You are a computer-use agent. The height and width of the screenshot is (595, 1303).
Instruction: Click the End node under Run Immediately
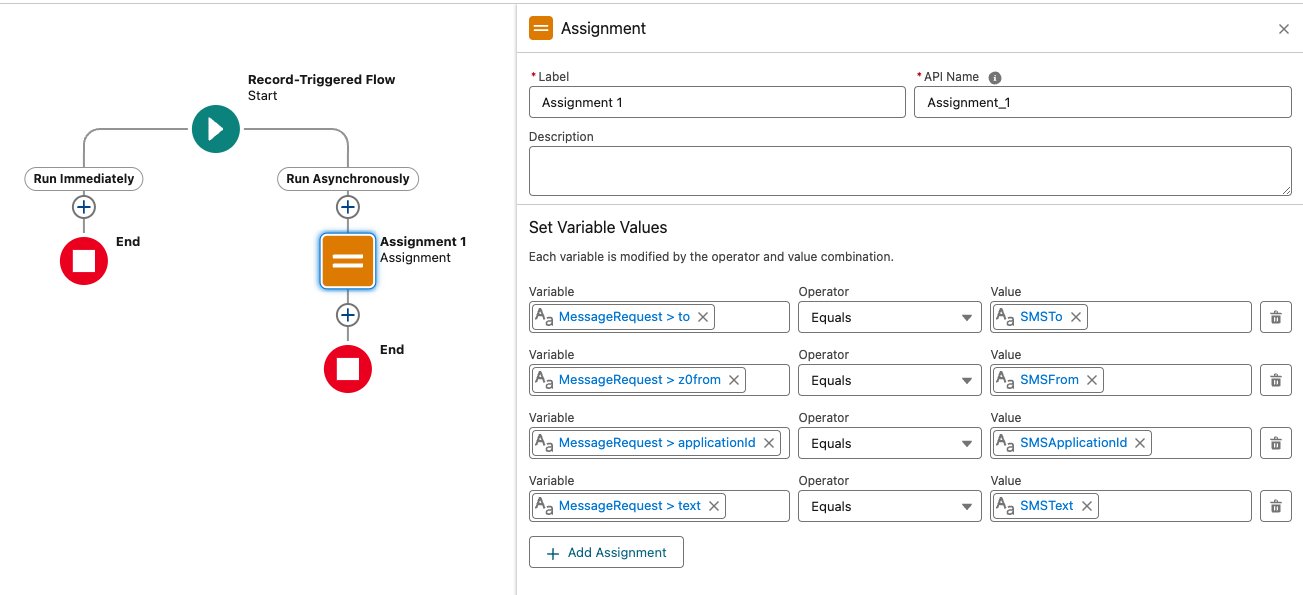tap(84, 261)
